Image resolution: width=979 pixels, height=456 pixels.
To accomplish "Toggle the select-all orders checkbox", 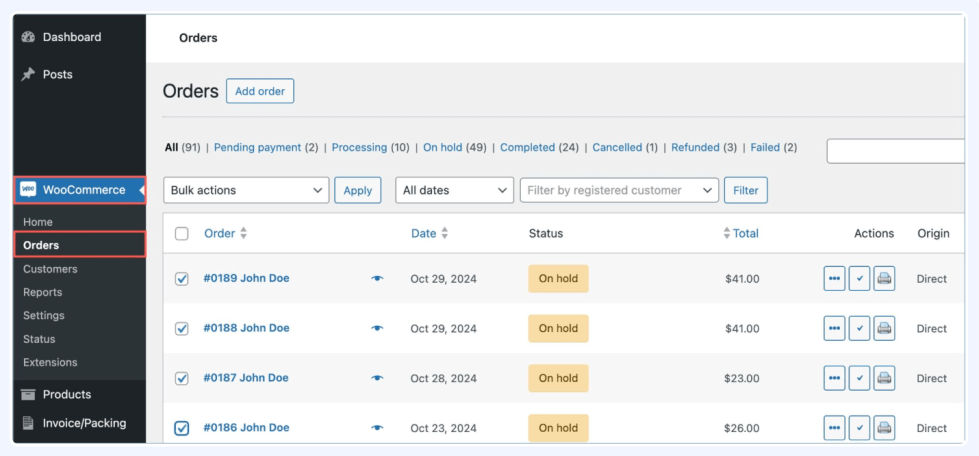I will coord(182,234).
